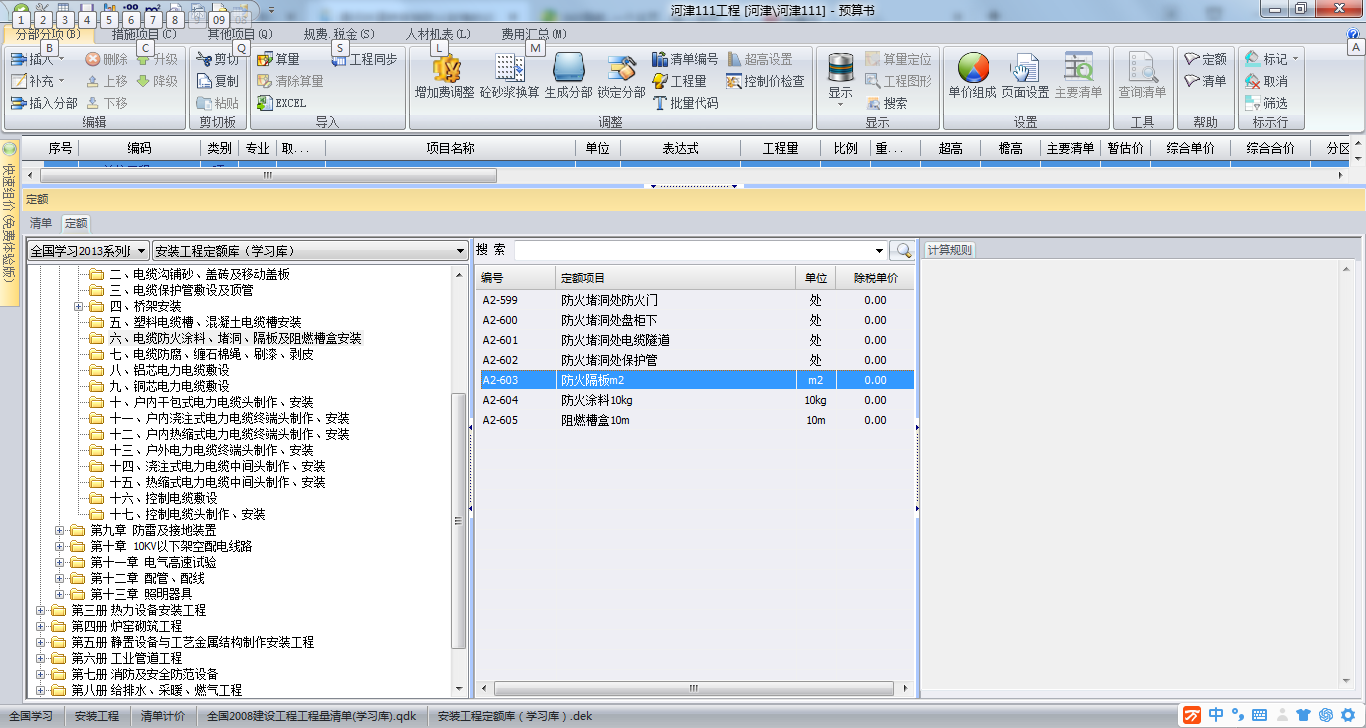1366x728 pixels.
Task: Open the 计算规则 tab
Action: coord(948,250)
